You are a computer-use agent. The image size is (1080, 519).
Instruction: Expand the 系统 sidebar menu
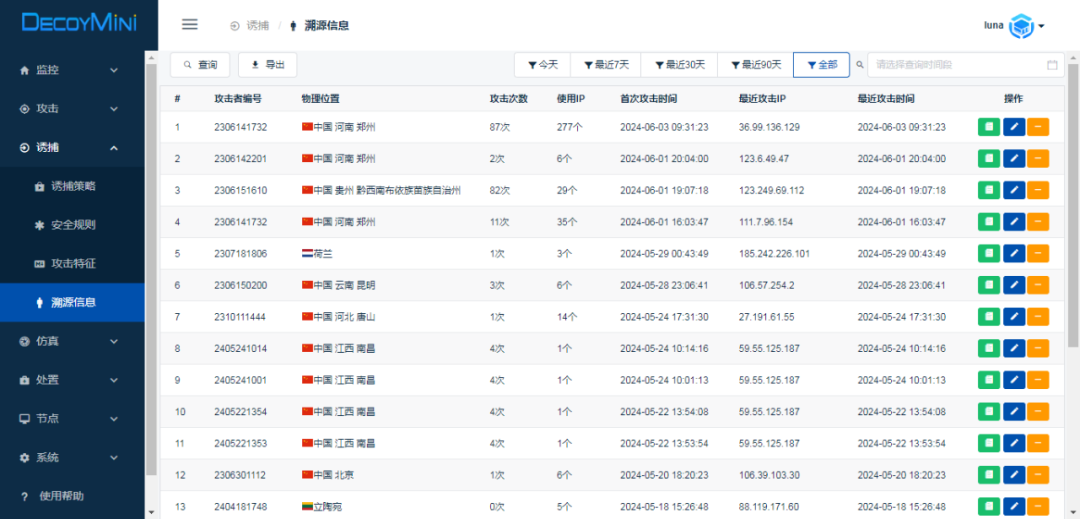pos(72,458)
